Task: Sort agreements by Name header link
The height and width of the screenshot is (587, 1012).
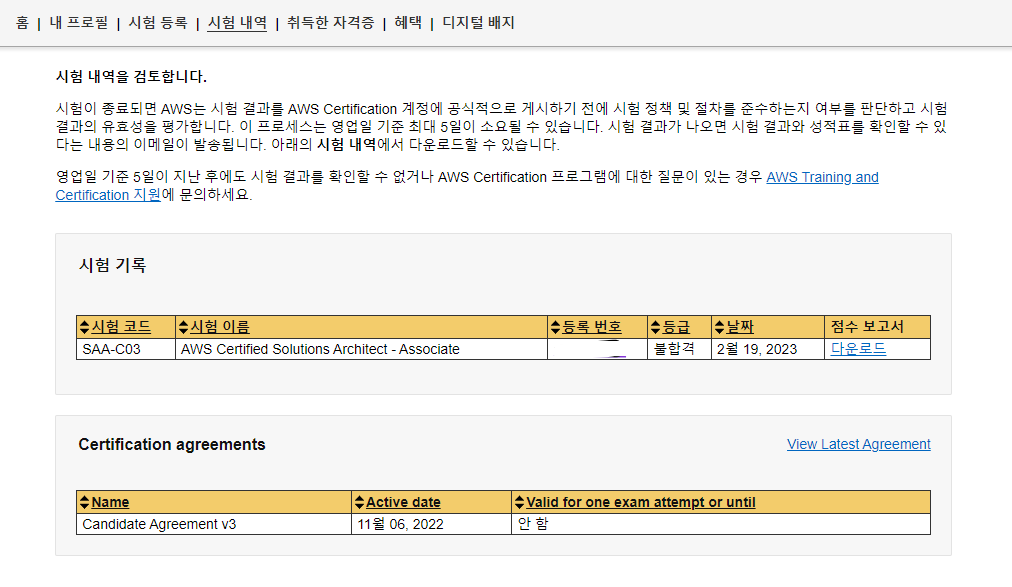Action: 110,502
